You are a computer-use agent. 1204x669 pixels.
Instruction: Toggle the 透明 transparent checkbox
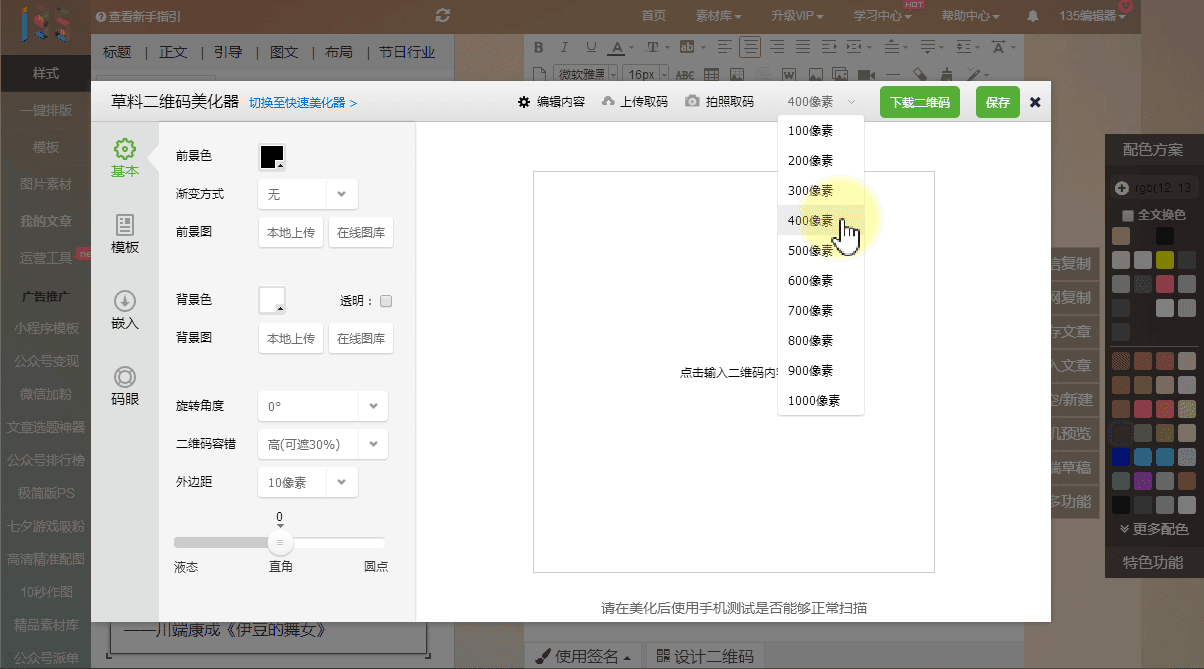point(386,301)
